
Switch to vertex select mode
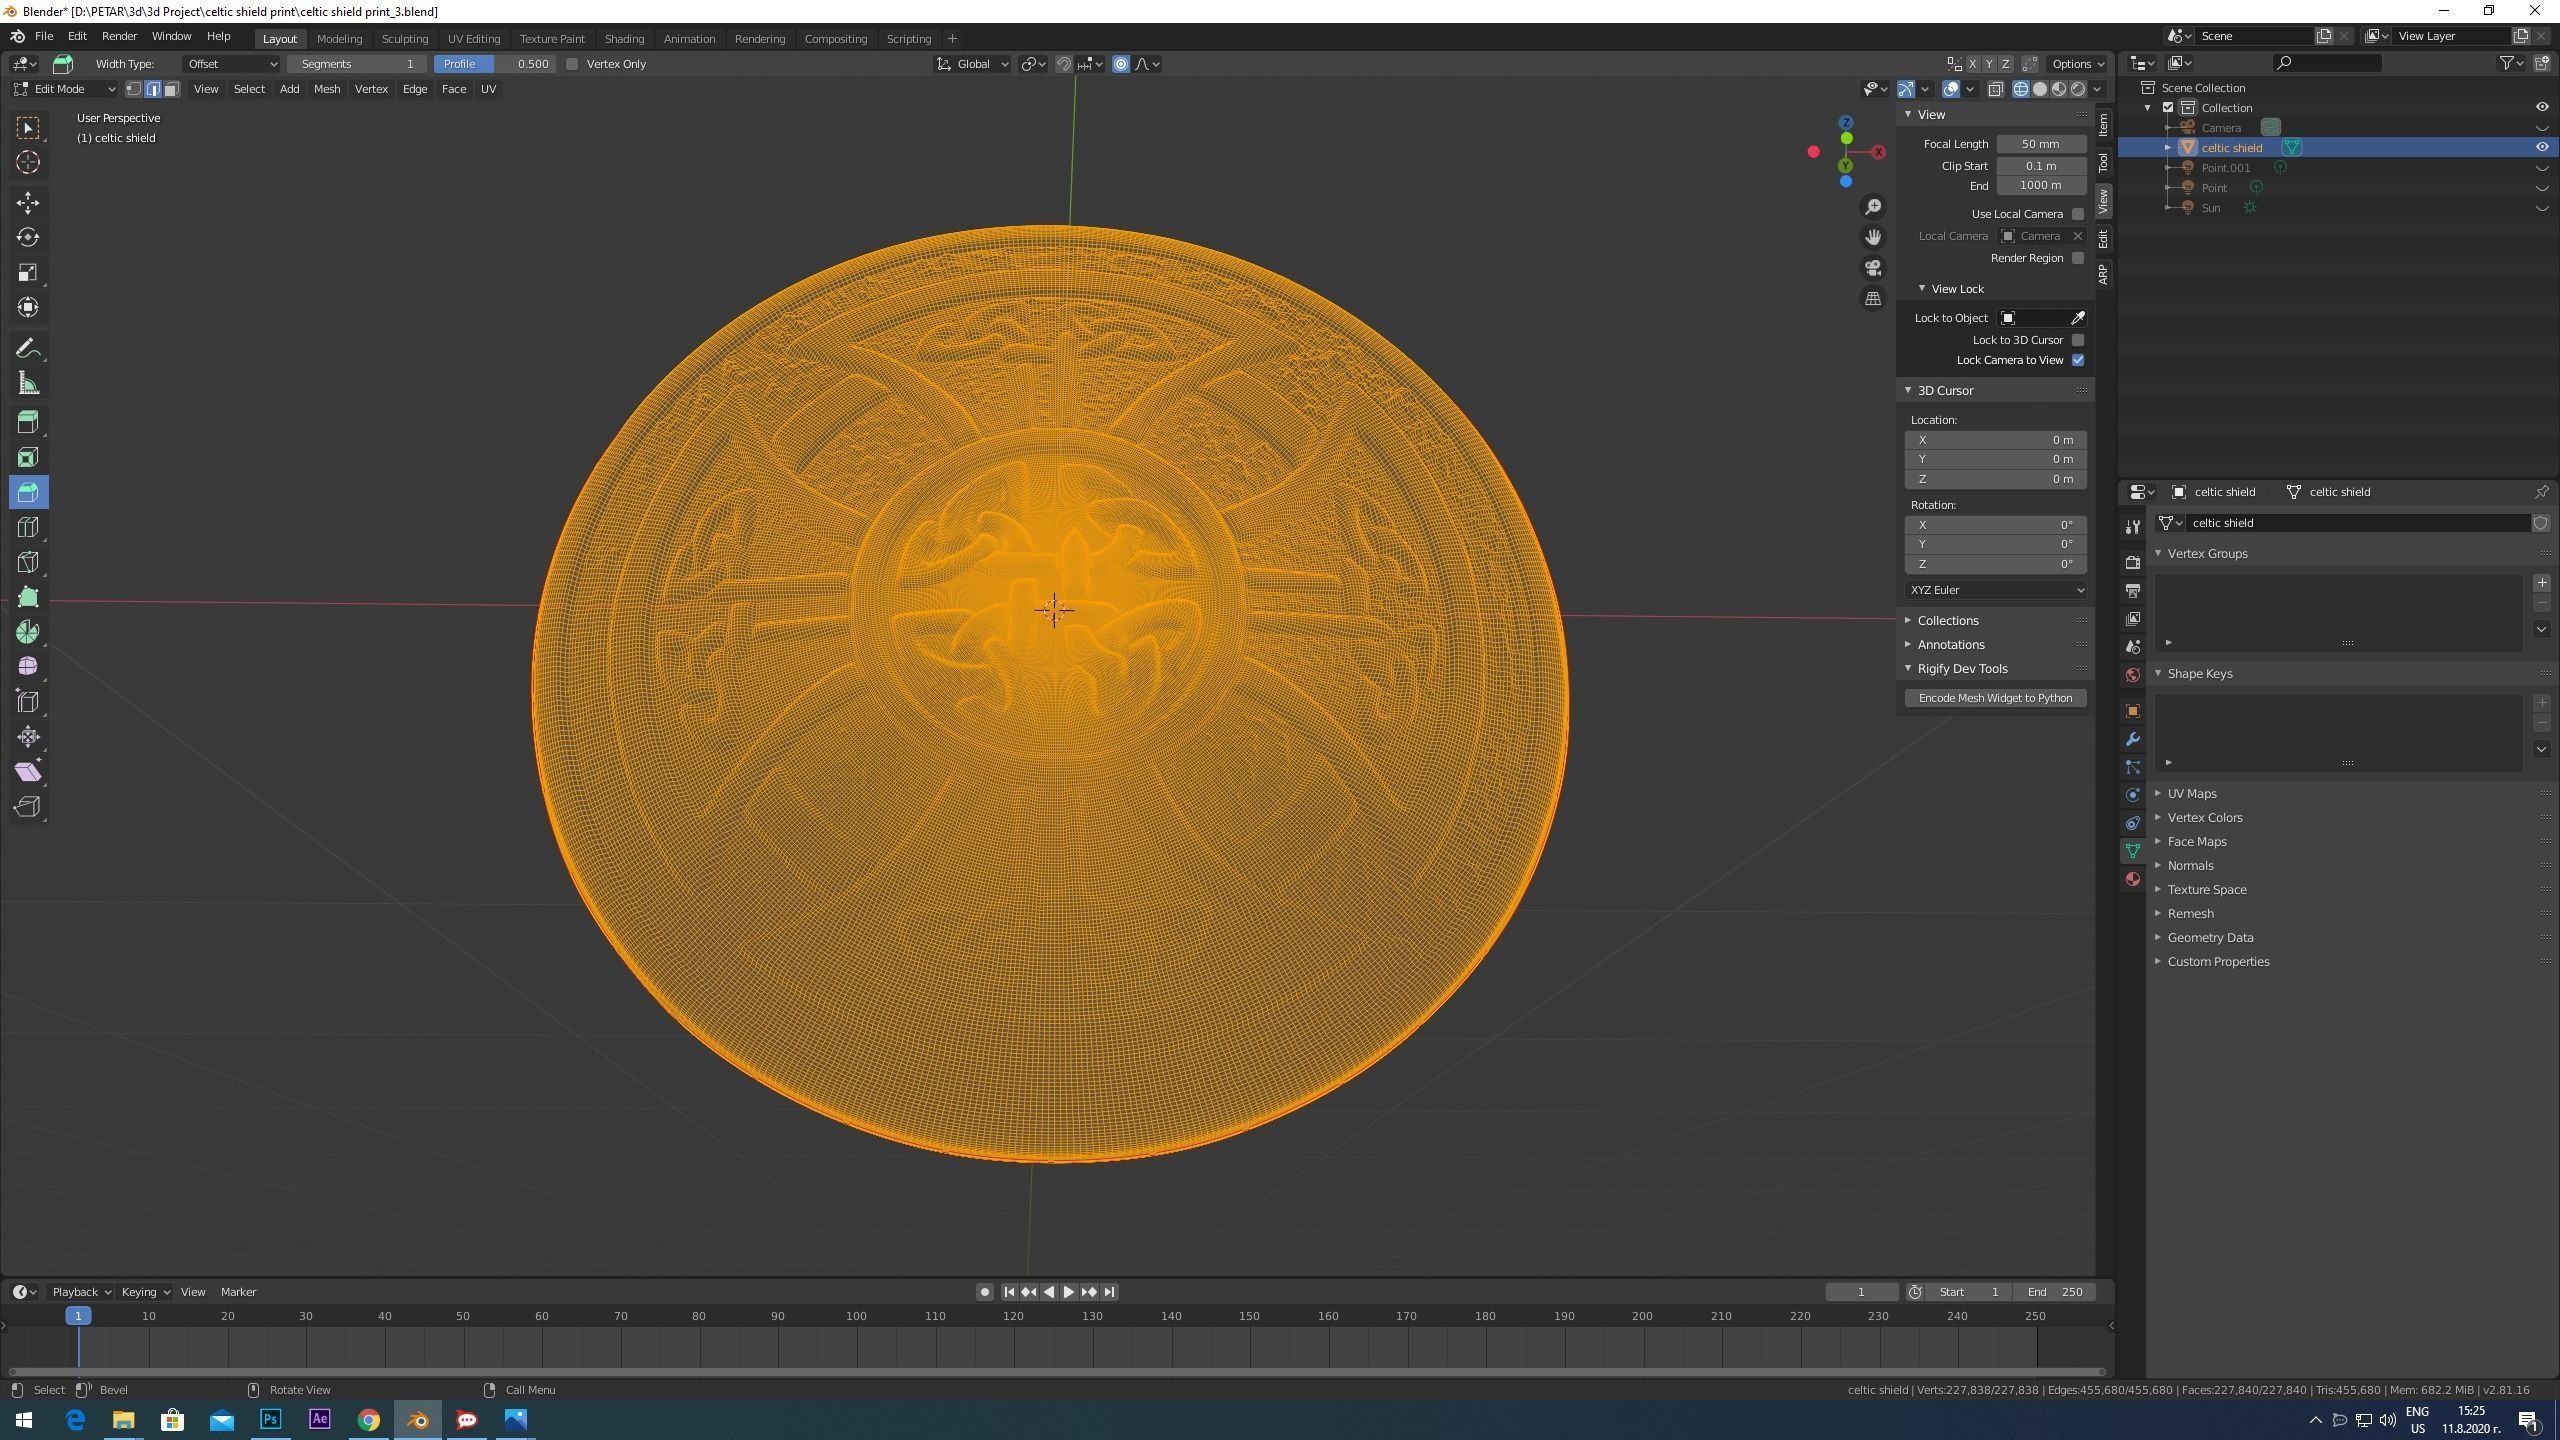click(134, 89)
